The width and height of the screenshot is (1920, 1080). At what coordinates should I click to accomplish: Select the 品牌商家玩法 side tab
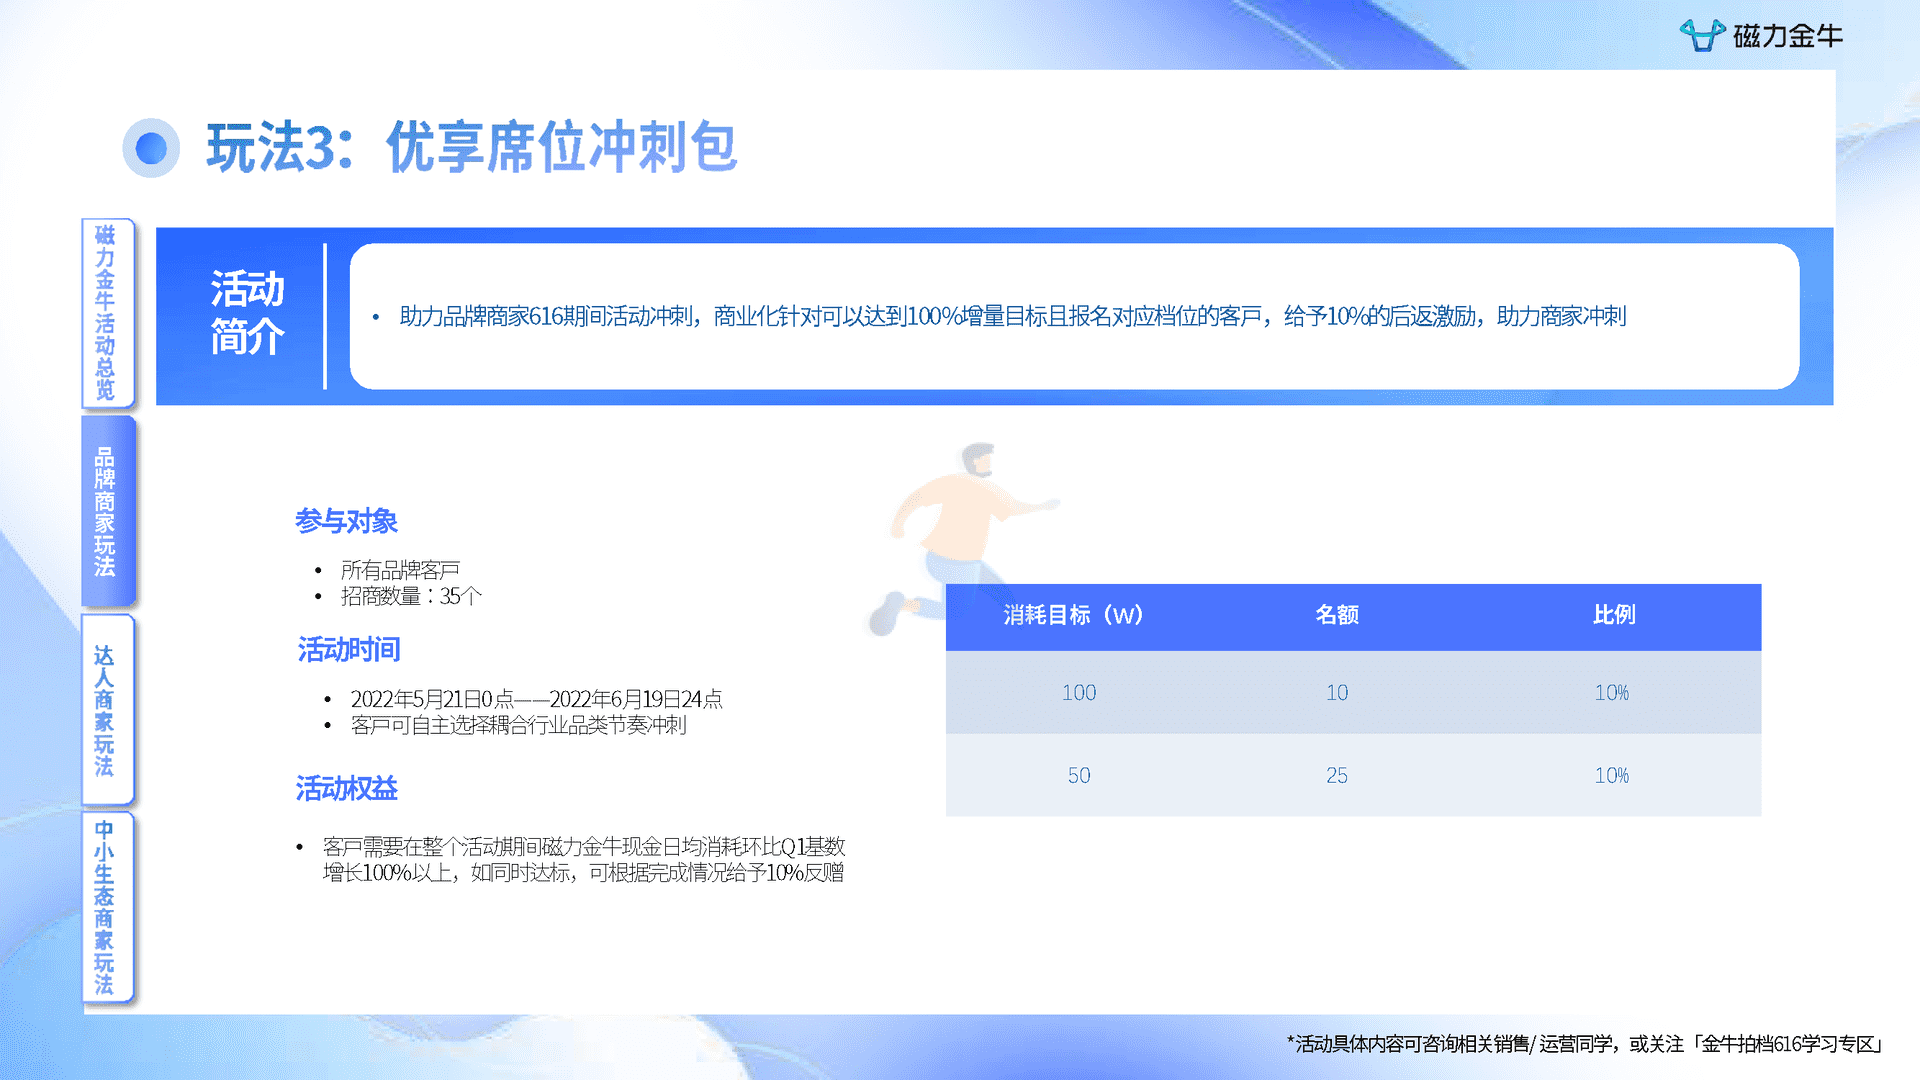(107, 511)
